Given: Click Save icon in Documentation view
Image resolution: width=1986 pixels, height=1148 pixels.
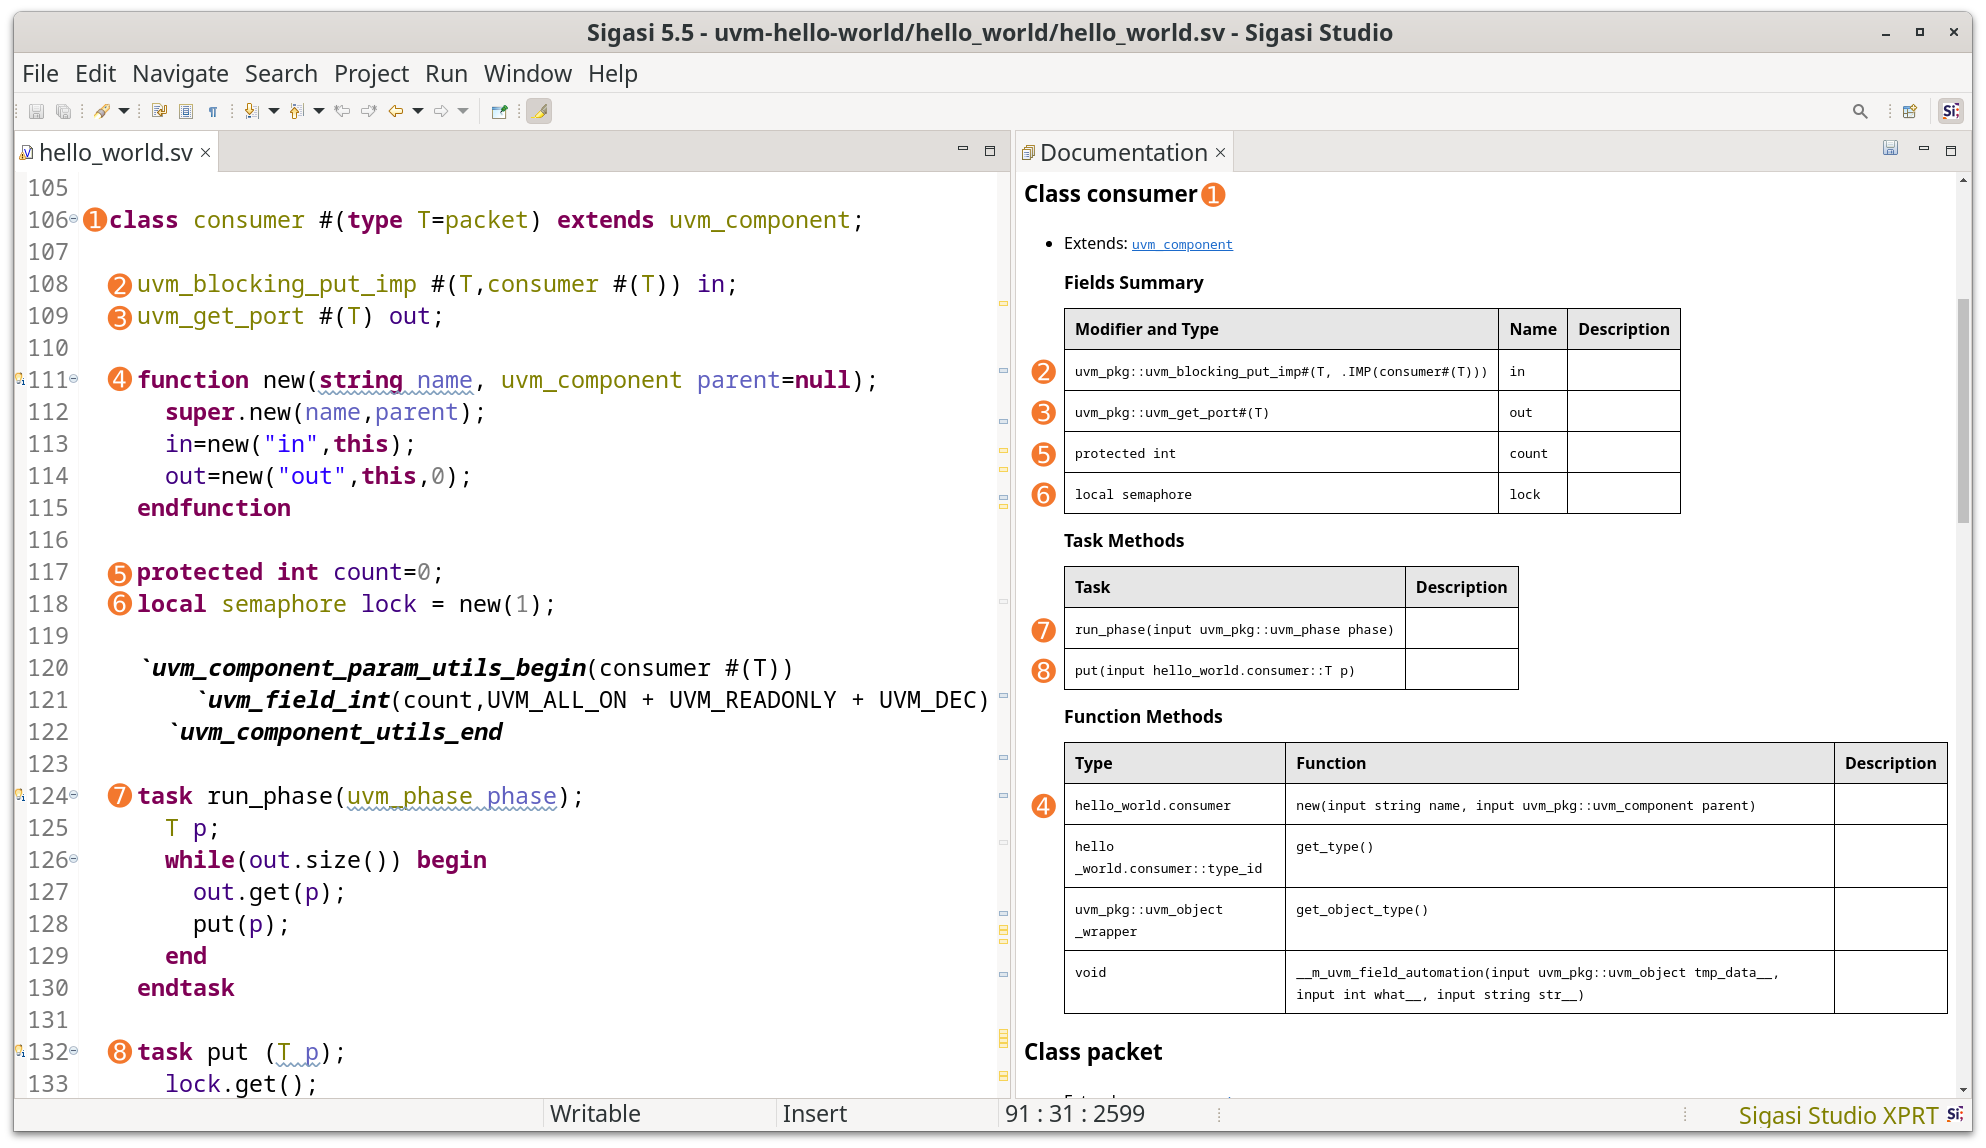Looking at the screenshot, I should point(1890,148).
